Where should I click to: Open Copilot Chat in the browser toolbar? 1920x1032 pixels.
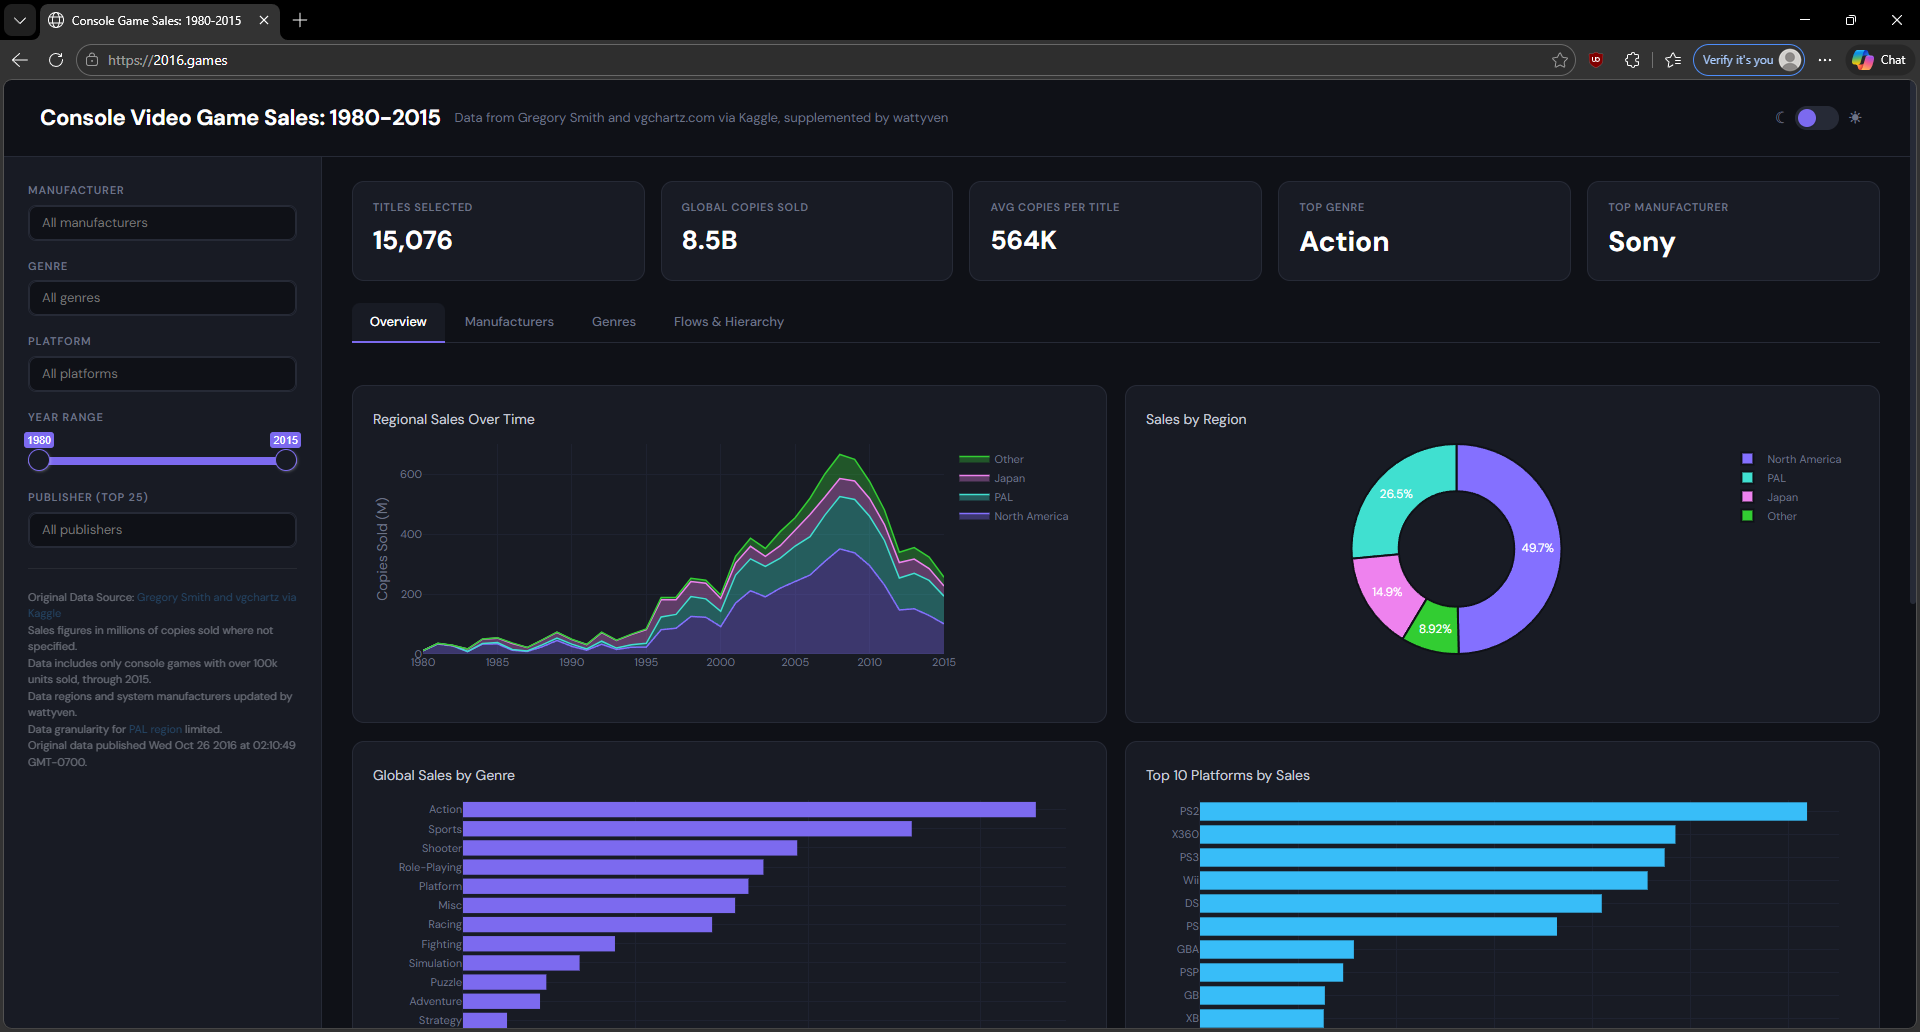coord(1877,60)
